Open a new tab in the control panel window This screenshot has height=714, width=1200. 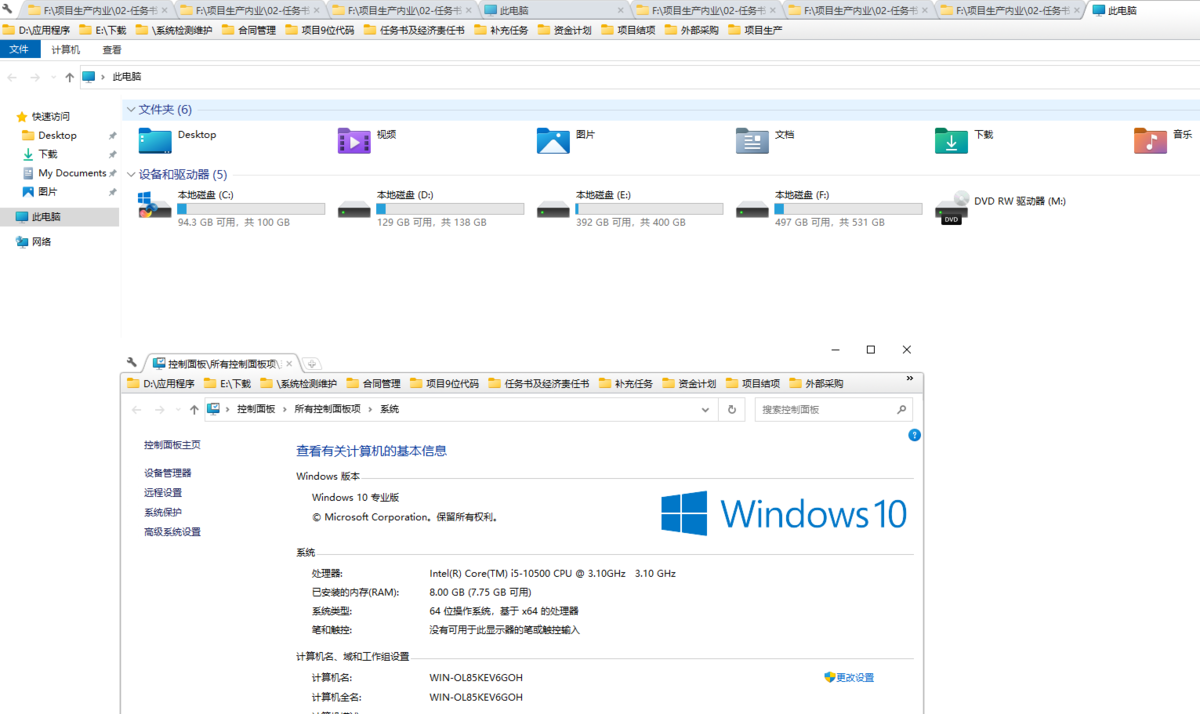[x=311, y=364]
